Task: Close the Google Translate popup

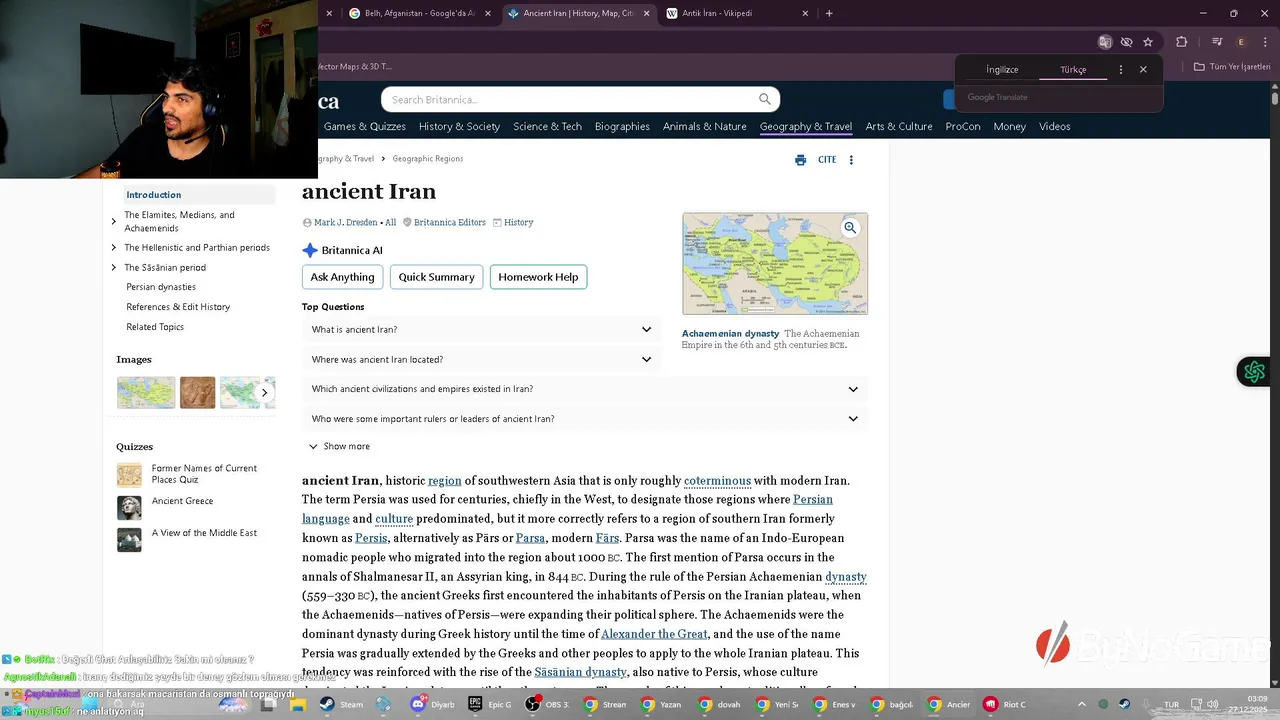Action: click(1143, 70)
